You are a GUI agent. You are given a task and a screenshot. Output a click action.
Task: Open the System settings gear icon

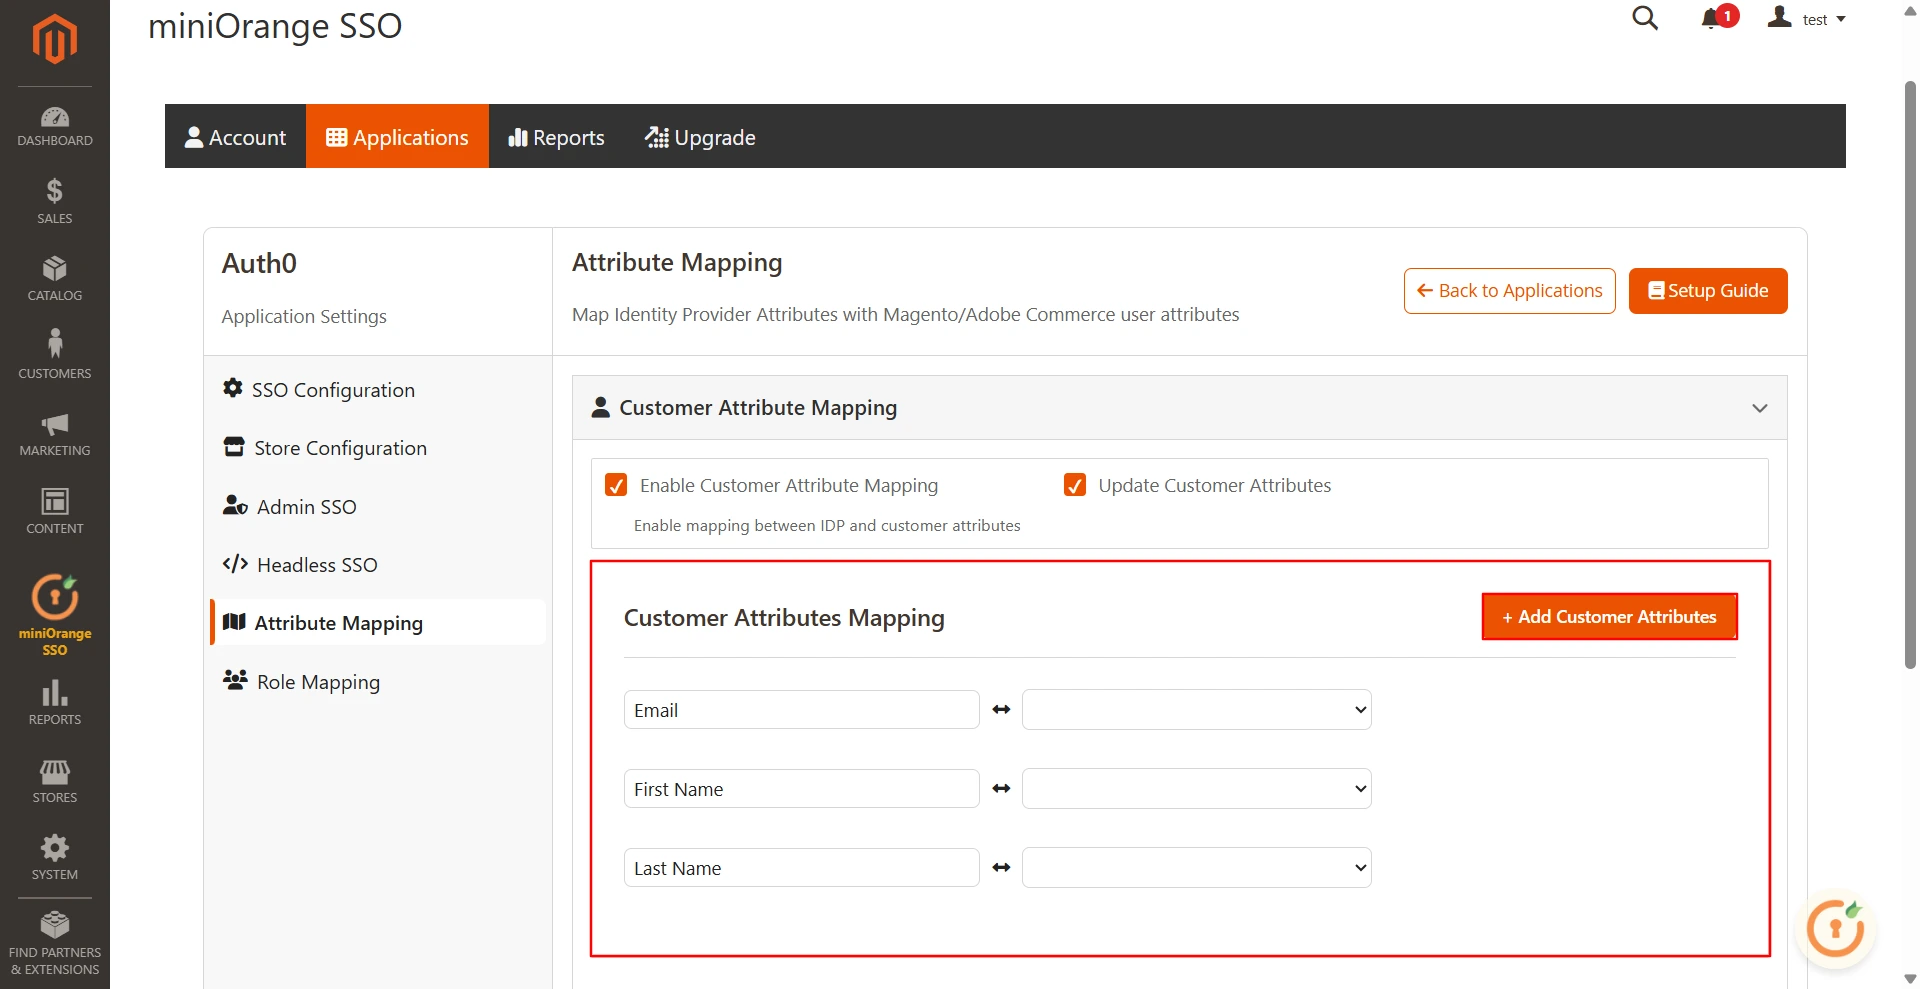pos(54,850)
